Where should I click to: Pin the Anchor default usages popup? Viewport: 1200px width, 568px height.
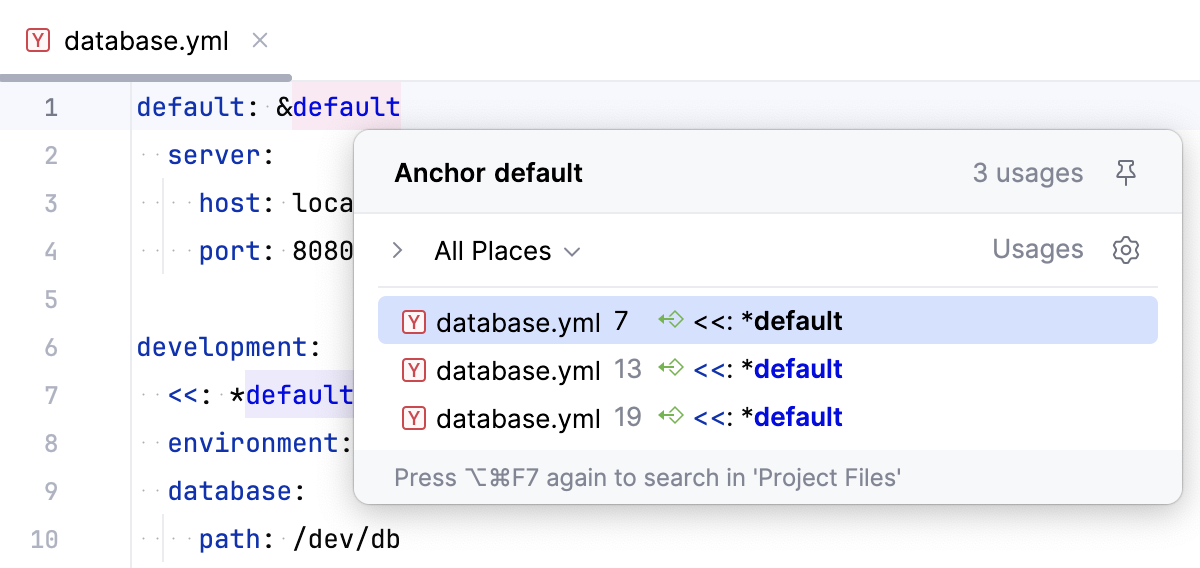1126,173
